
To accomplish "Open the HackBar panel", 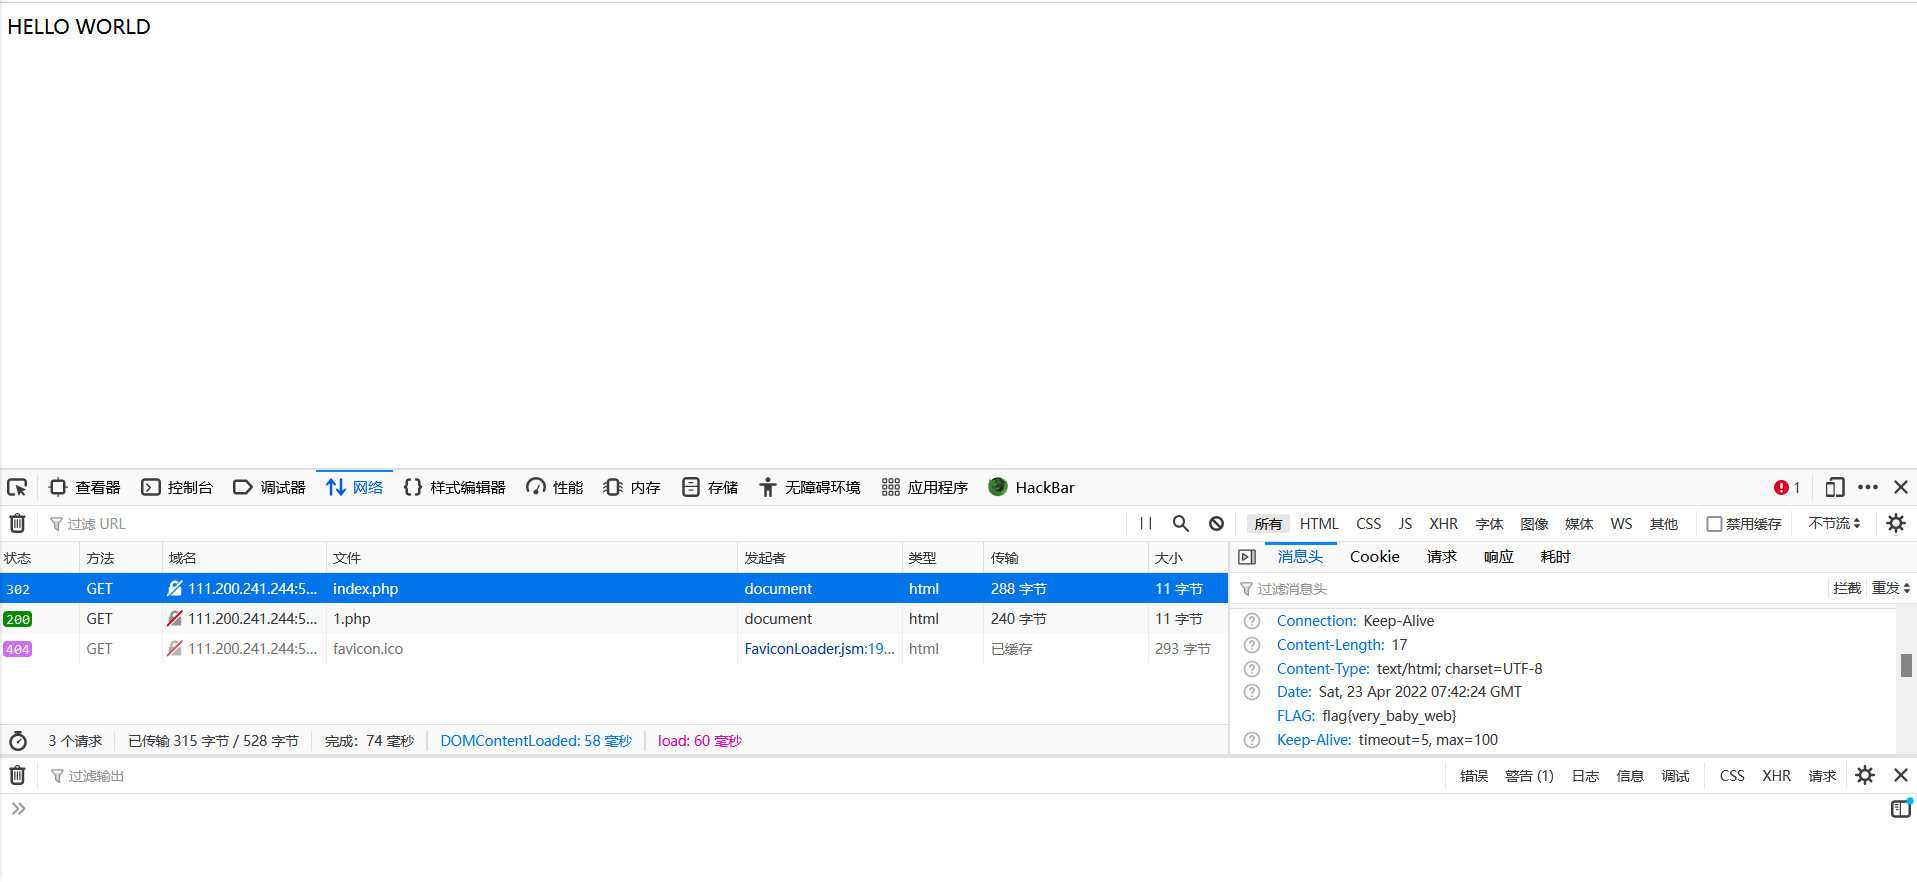I will (1031, 487).
